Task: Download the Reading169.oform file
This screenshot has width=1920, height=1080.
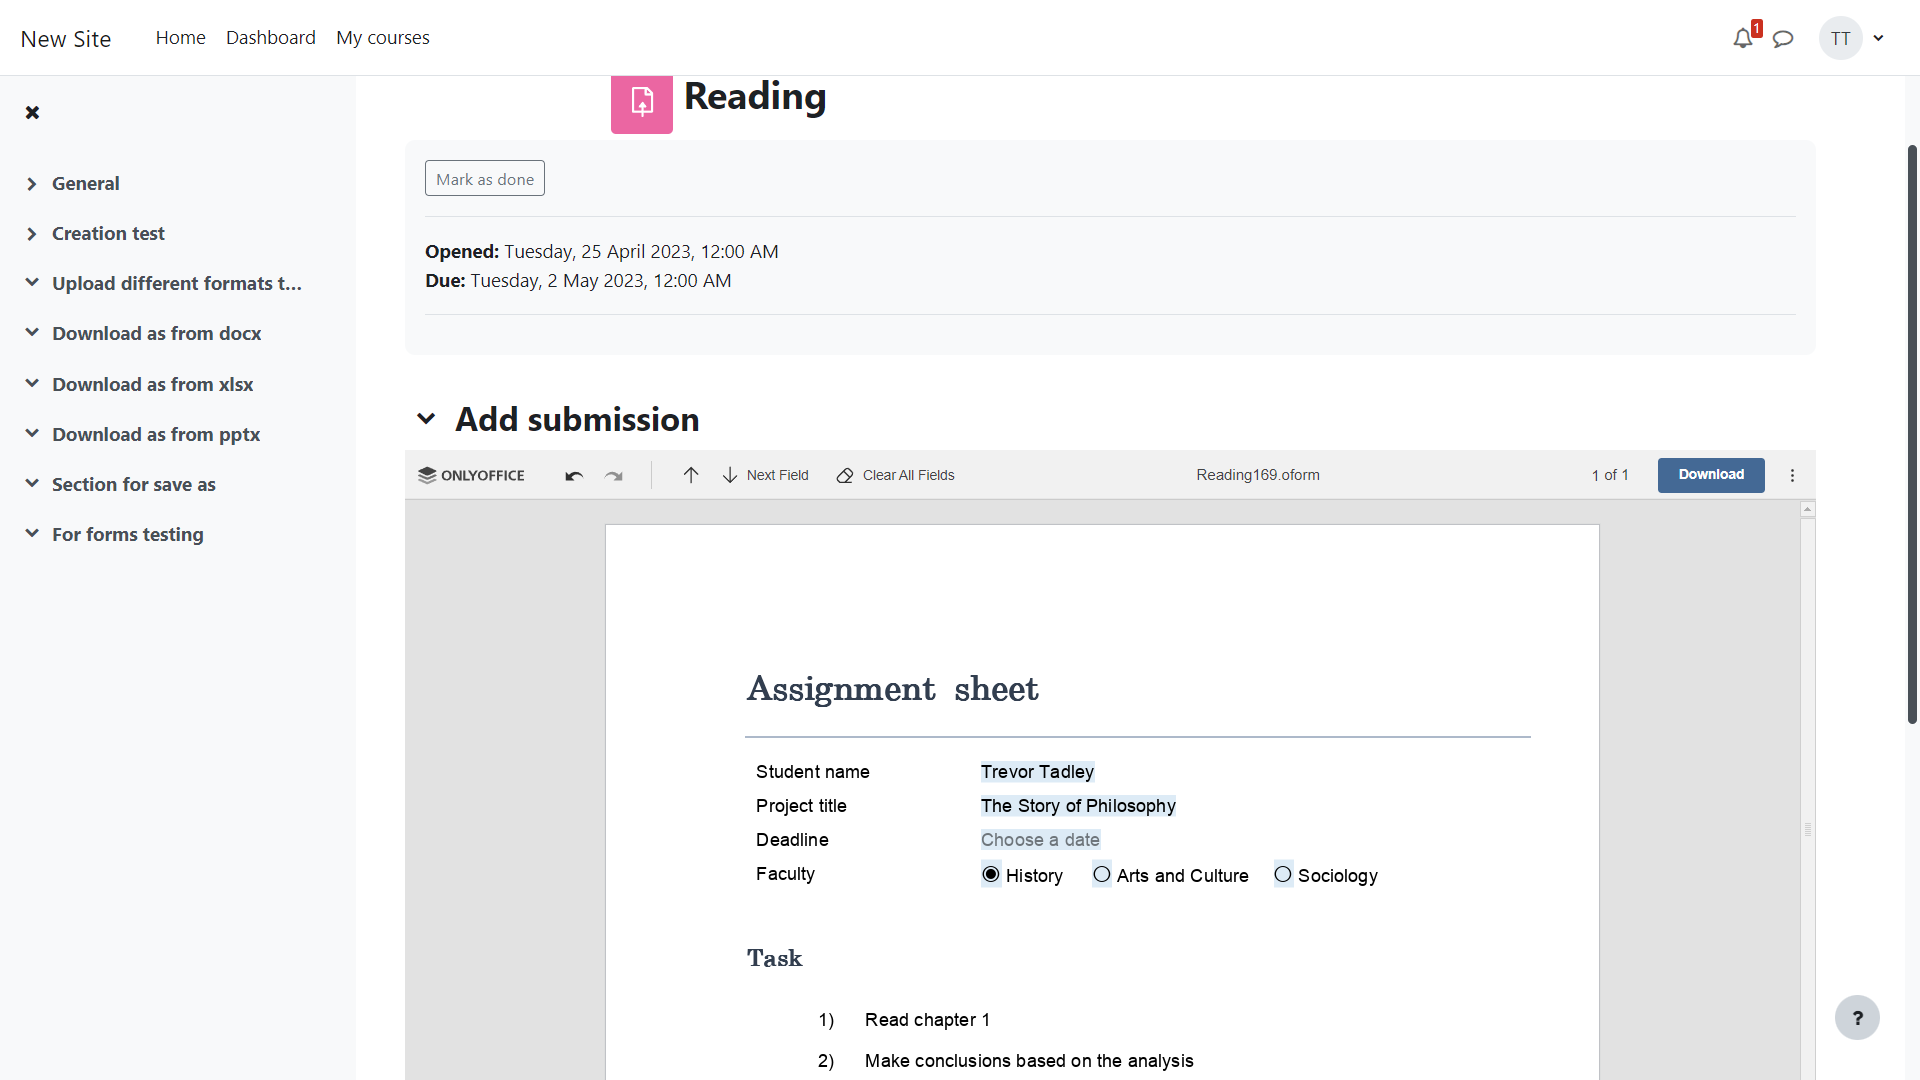Action: [x=1710, y=475]
